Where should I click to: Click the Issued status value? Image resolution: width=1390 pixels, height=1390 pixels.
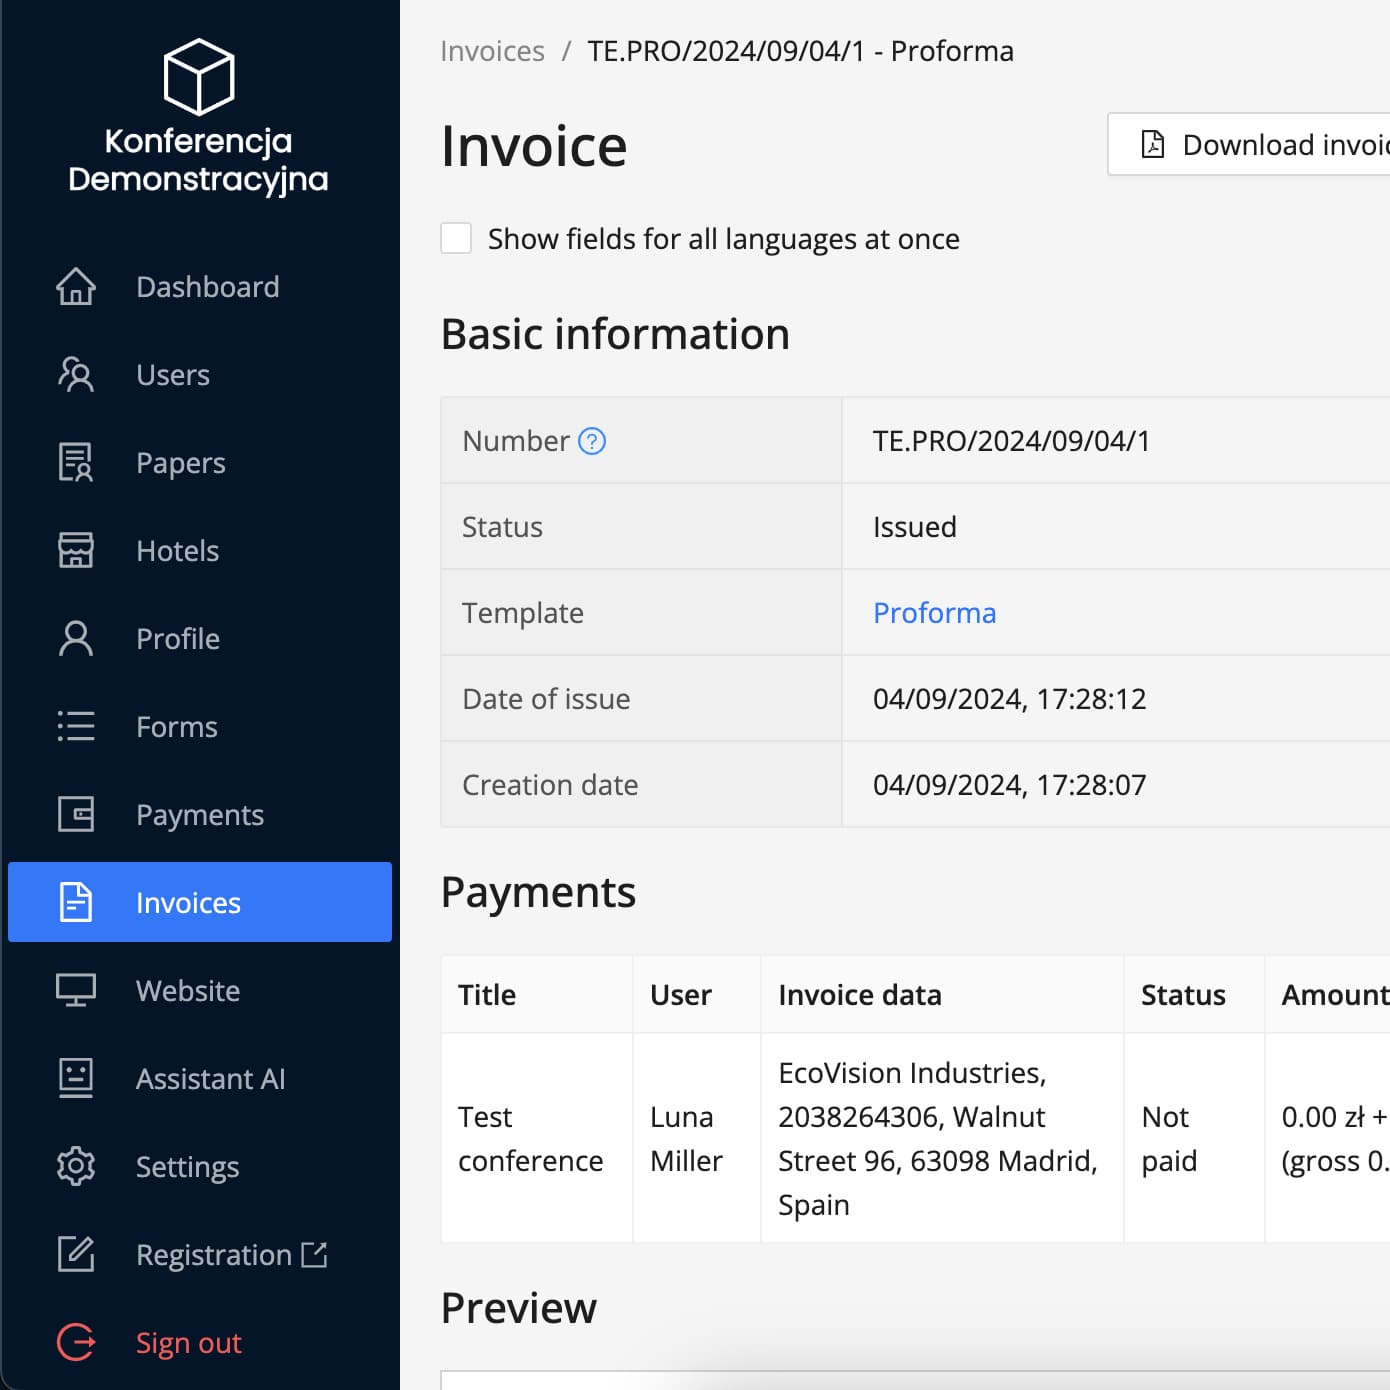tap(915, 527)
